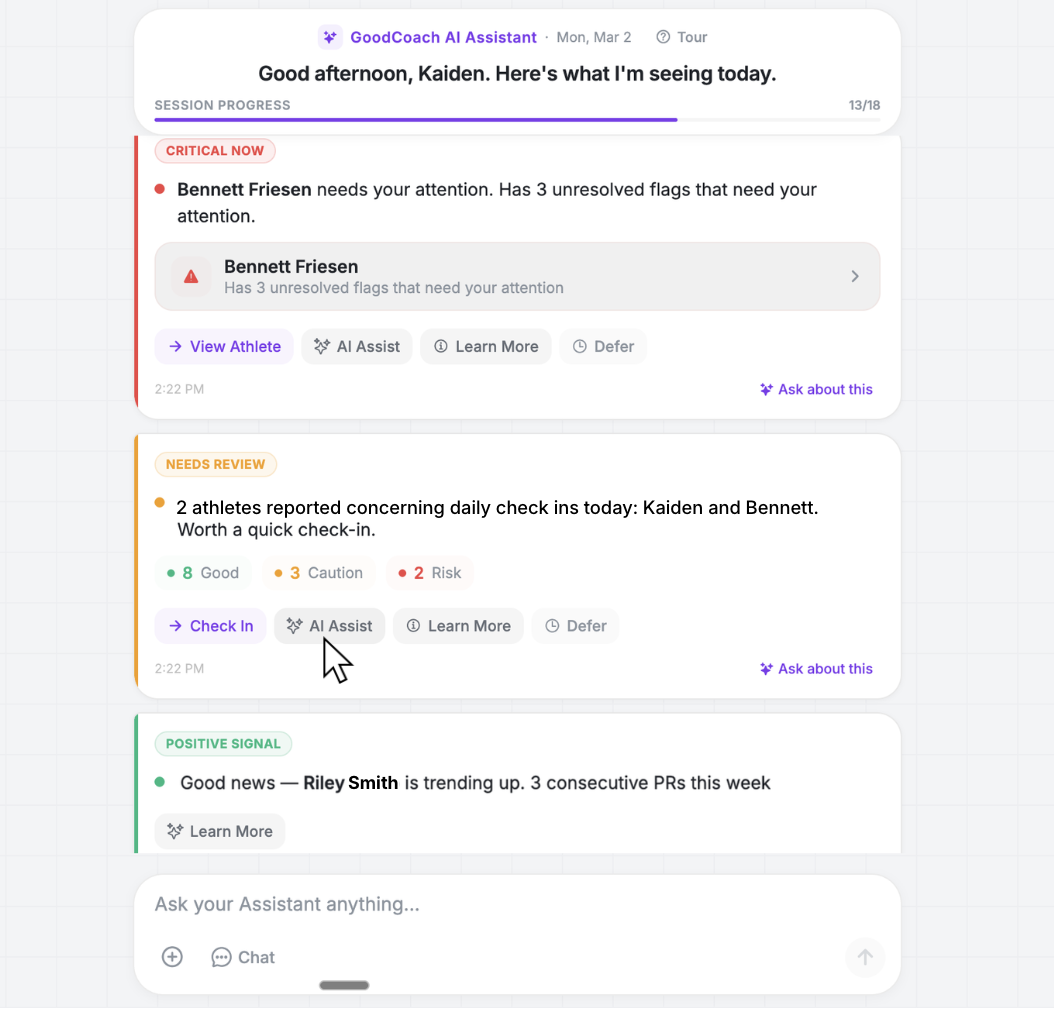Viewport: 1054px width, 1012px height.
Task: Toggle the '3 Caution' athlete status filter
Action: tap(318, 573)
